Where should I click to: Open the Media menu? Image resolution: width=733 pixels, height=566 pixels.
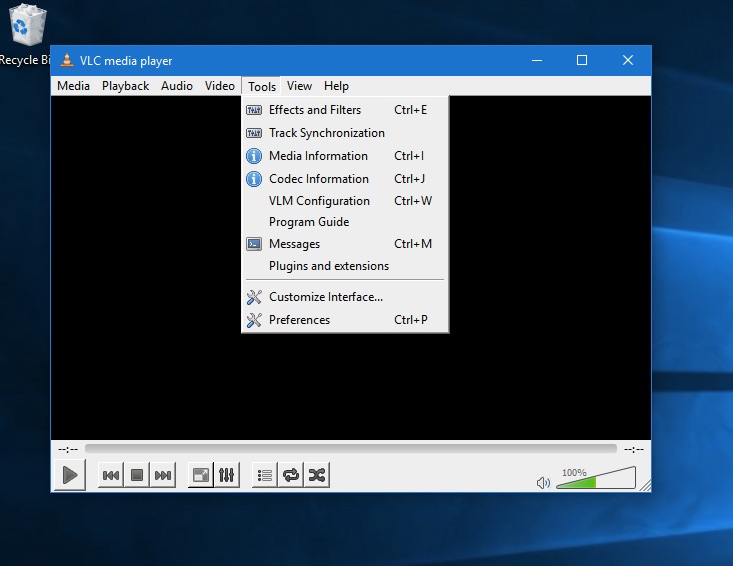[73, 86]
